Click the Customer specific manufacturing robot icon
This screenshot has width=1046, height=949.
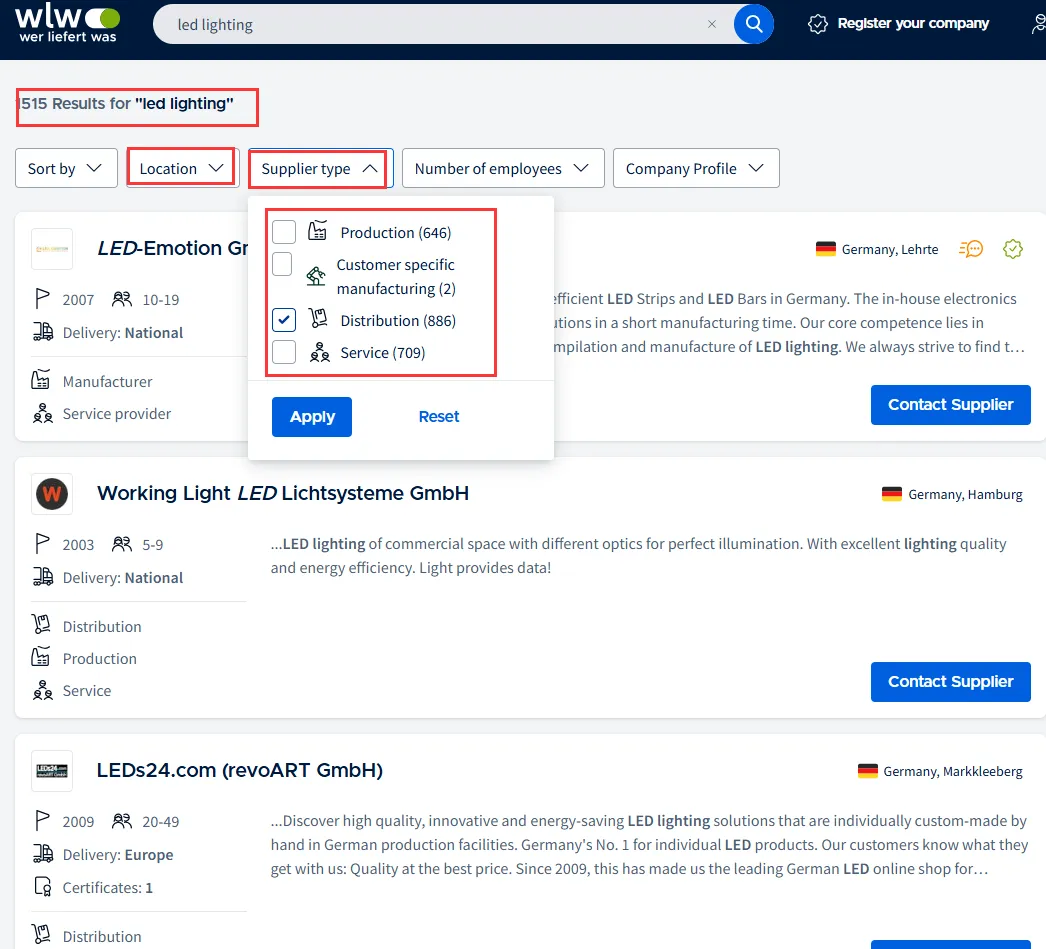(316, 275)
